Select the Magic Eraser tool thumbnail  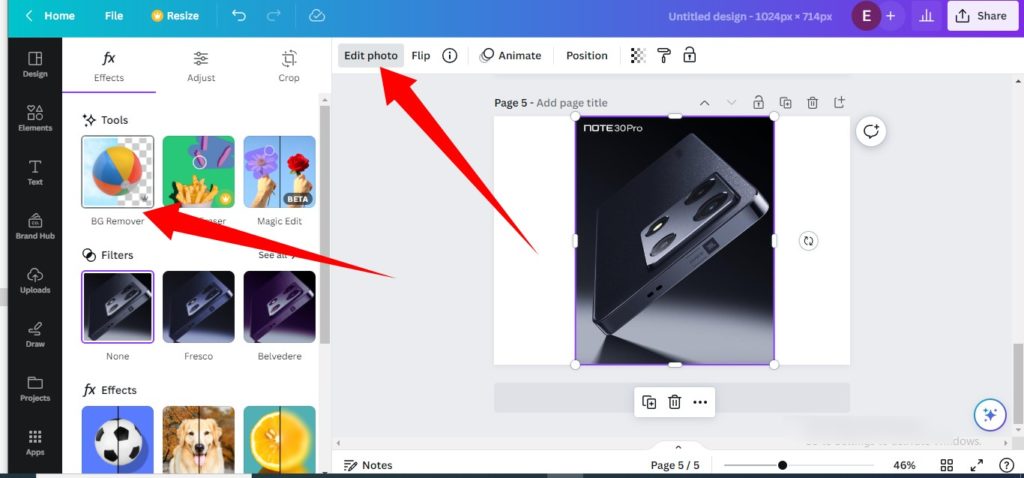(199, 172)
